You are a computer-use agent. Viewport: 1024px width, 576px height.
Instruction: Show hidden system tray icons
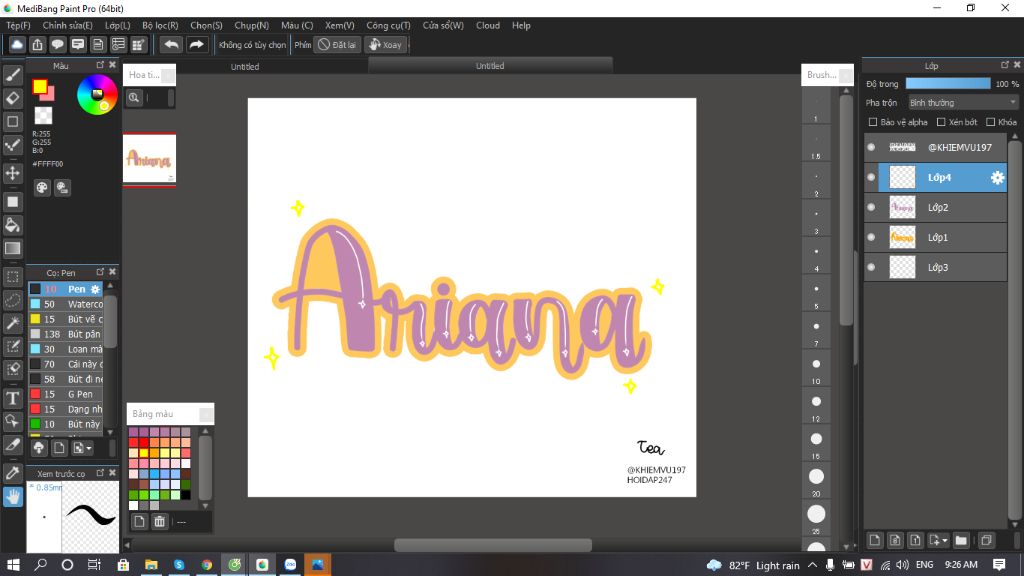click(x=812, y=565)
